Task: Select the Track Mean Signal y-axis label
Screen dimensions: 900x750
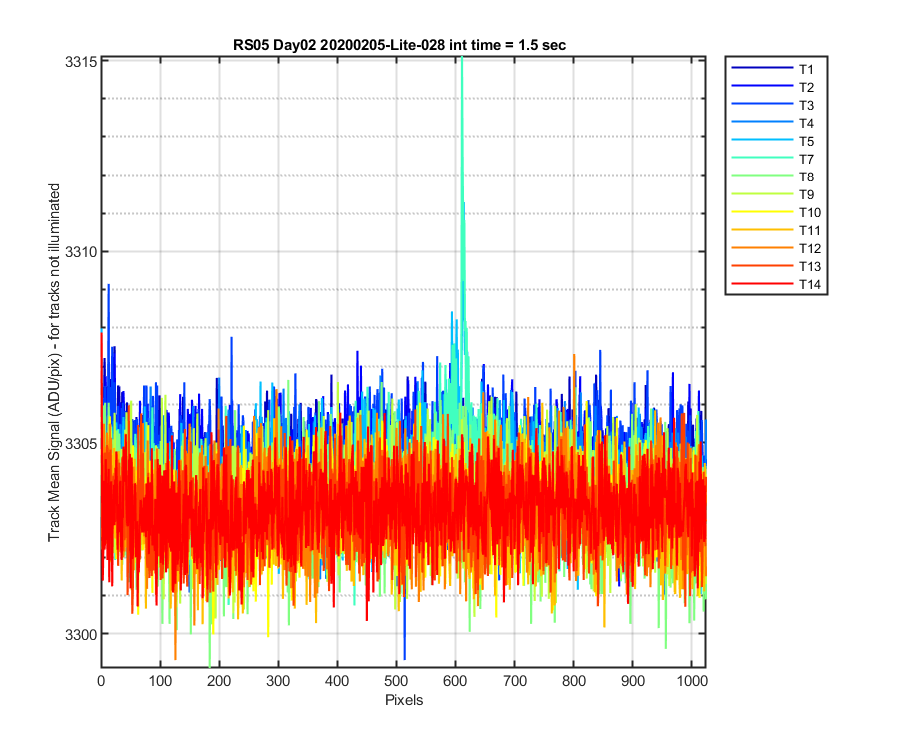Action: 54,362
